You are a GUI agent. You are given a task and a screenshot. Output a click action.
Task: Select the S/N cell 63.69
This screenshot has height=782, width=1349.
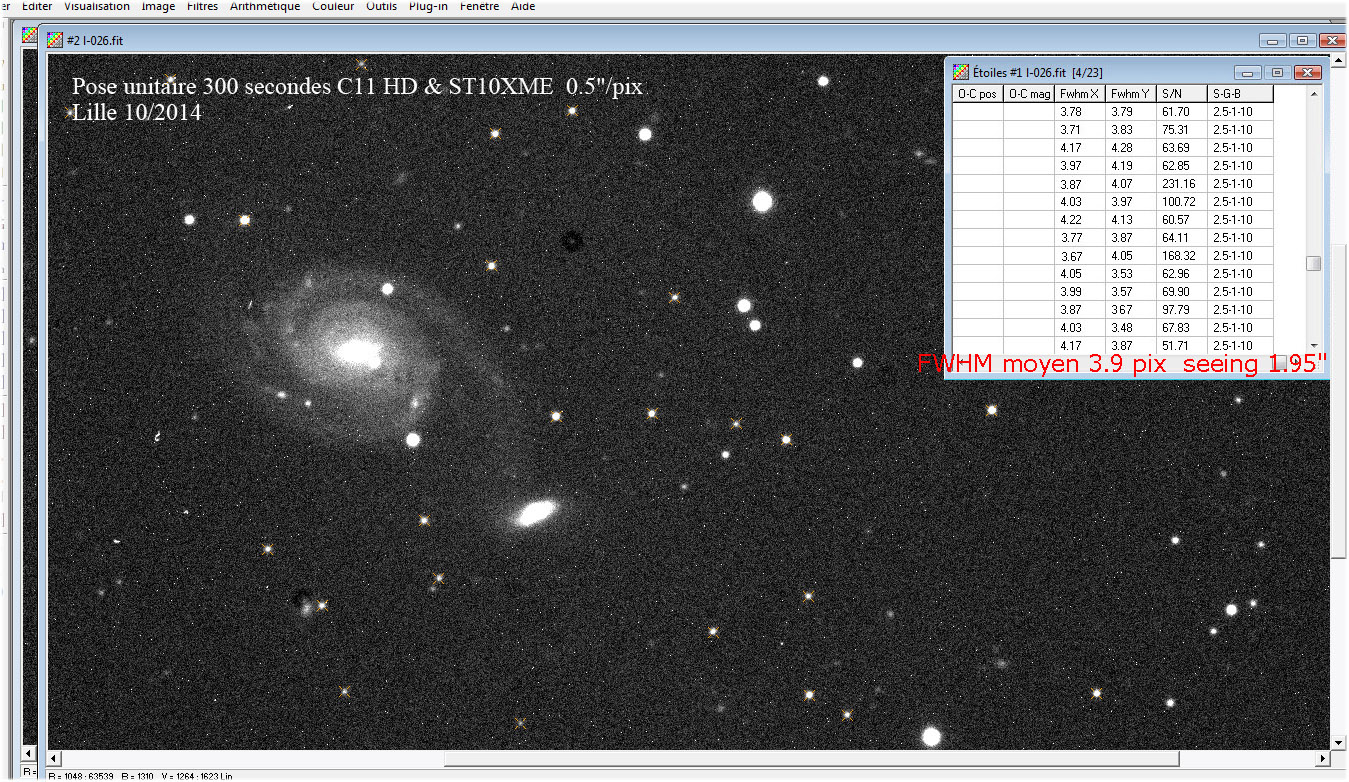point(1183,148)
